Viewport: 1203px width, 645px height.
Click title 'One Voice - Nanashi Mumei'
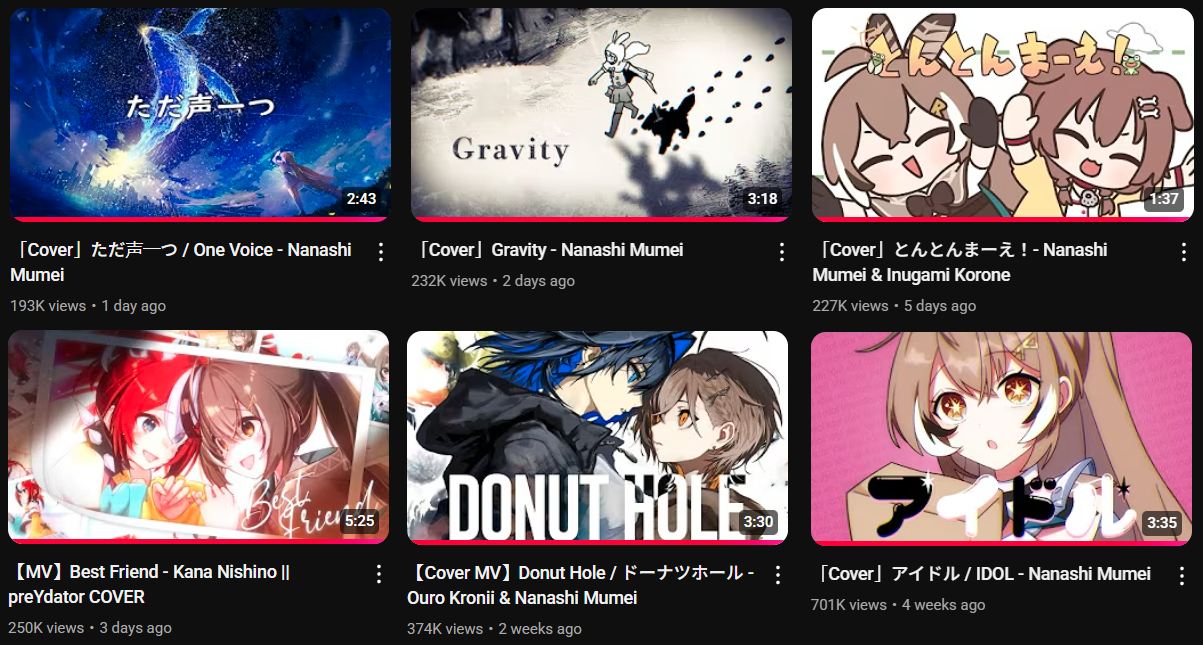point(181,262)
